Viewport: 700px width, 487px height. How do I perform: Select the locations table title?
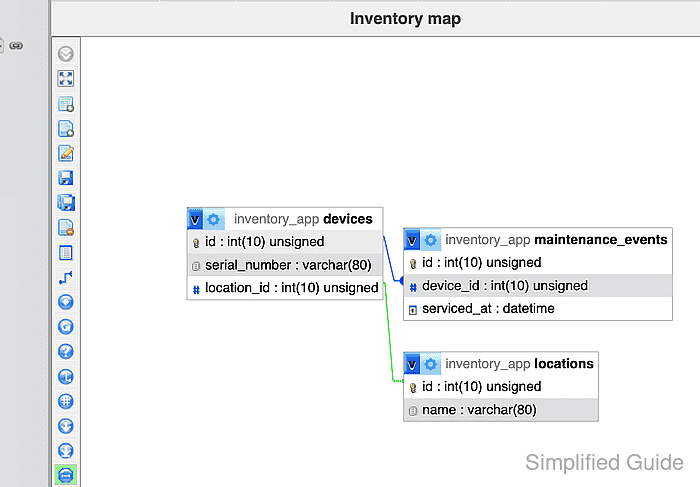[x=519, y=364]
